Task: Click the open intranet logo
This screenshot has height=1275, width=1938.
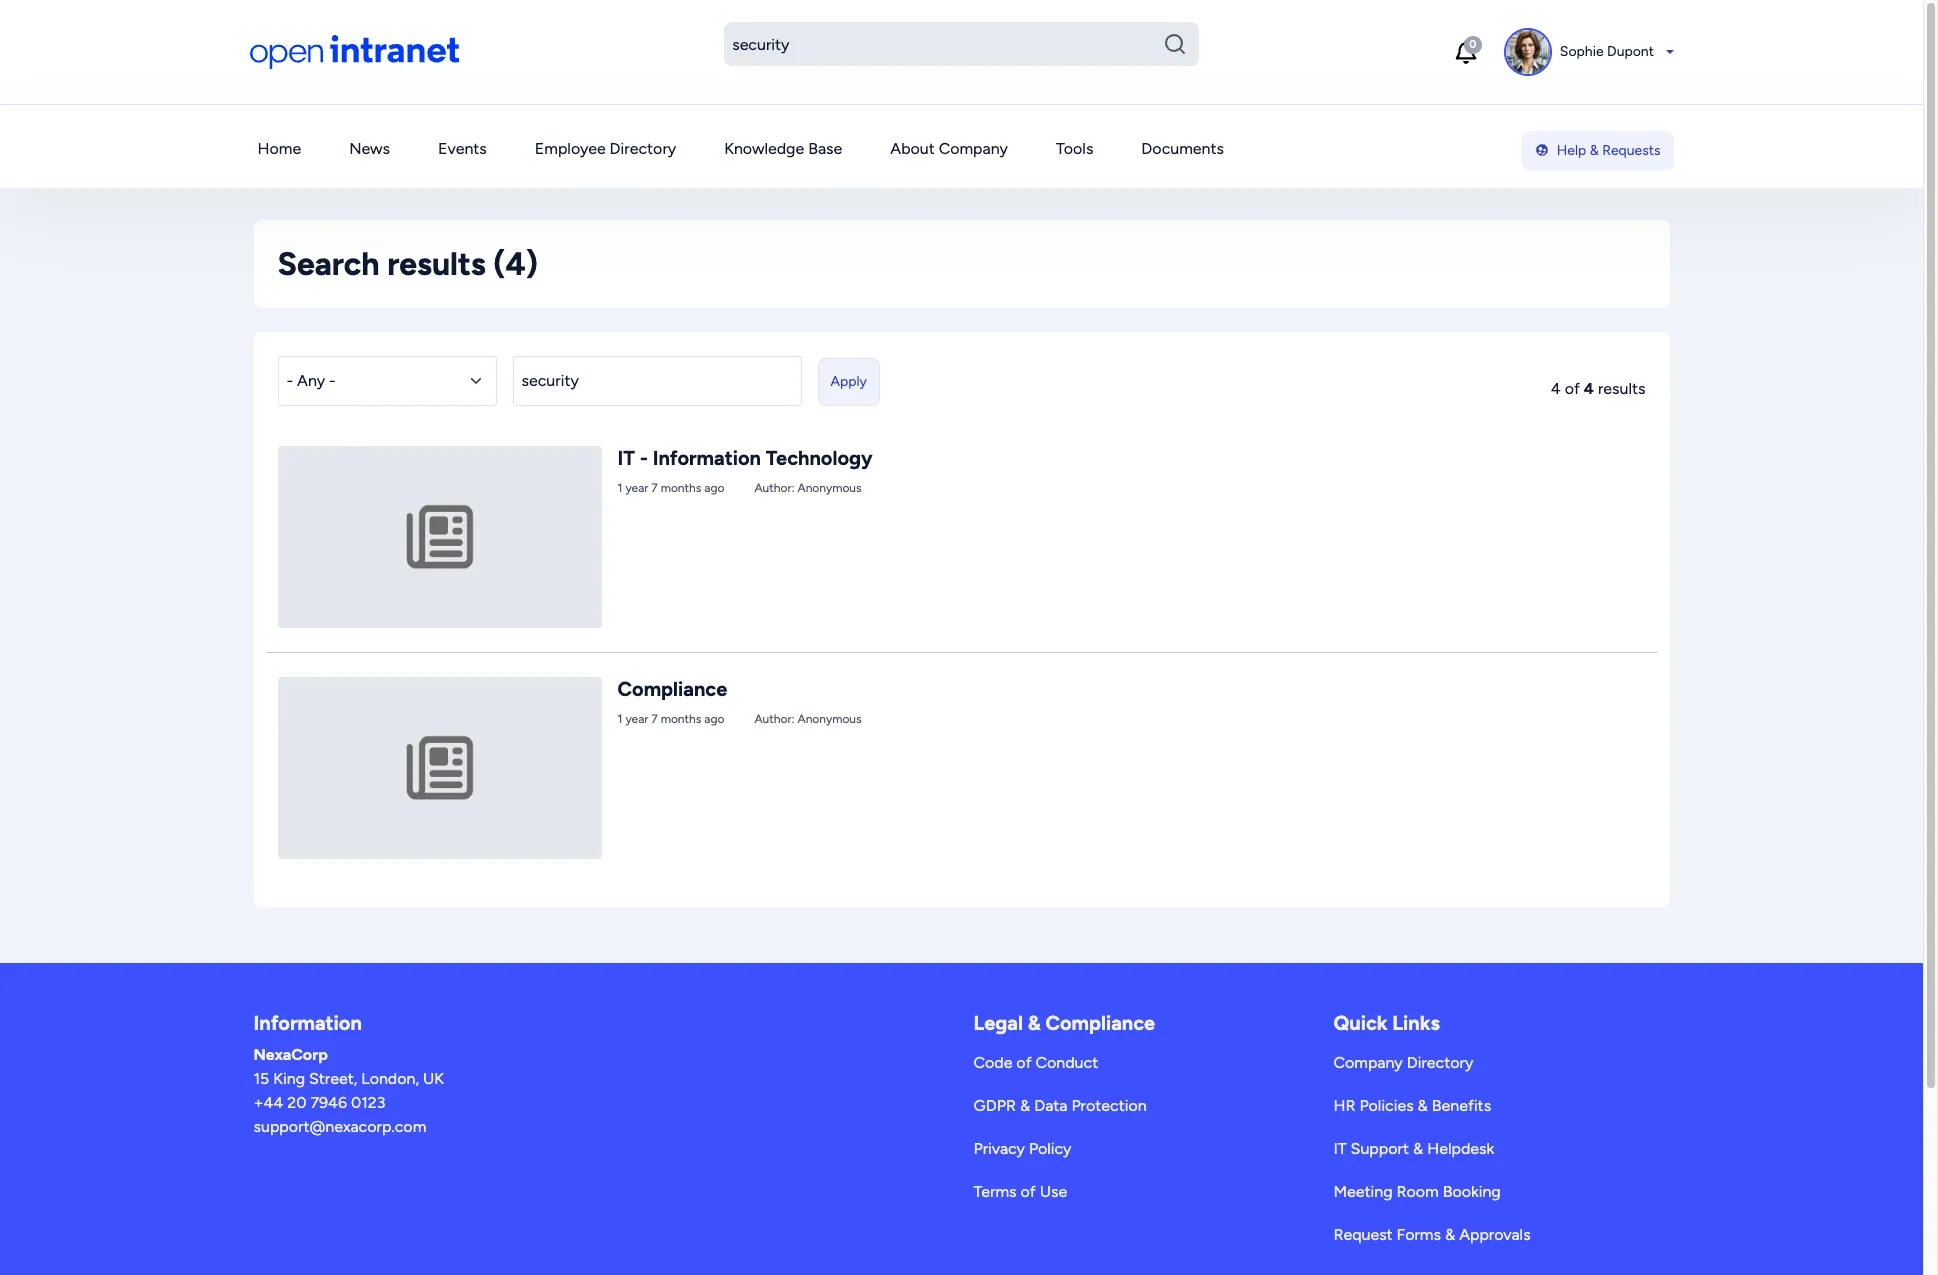Action: pyautogui.click(x=354, y=51)
